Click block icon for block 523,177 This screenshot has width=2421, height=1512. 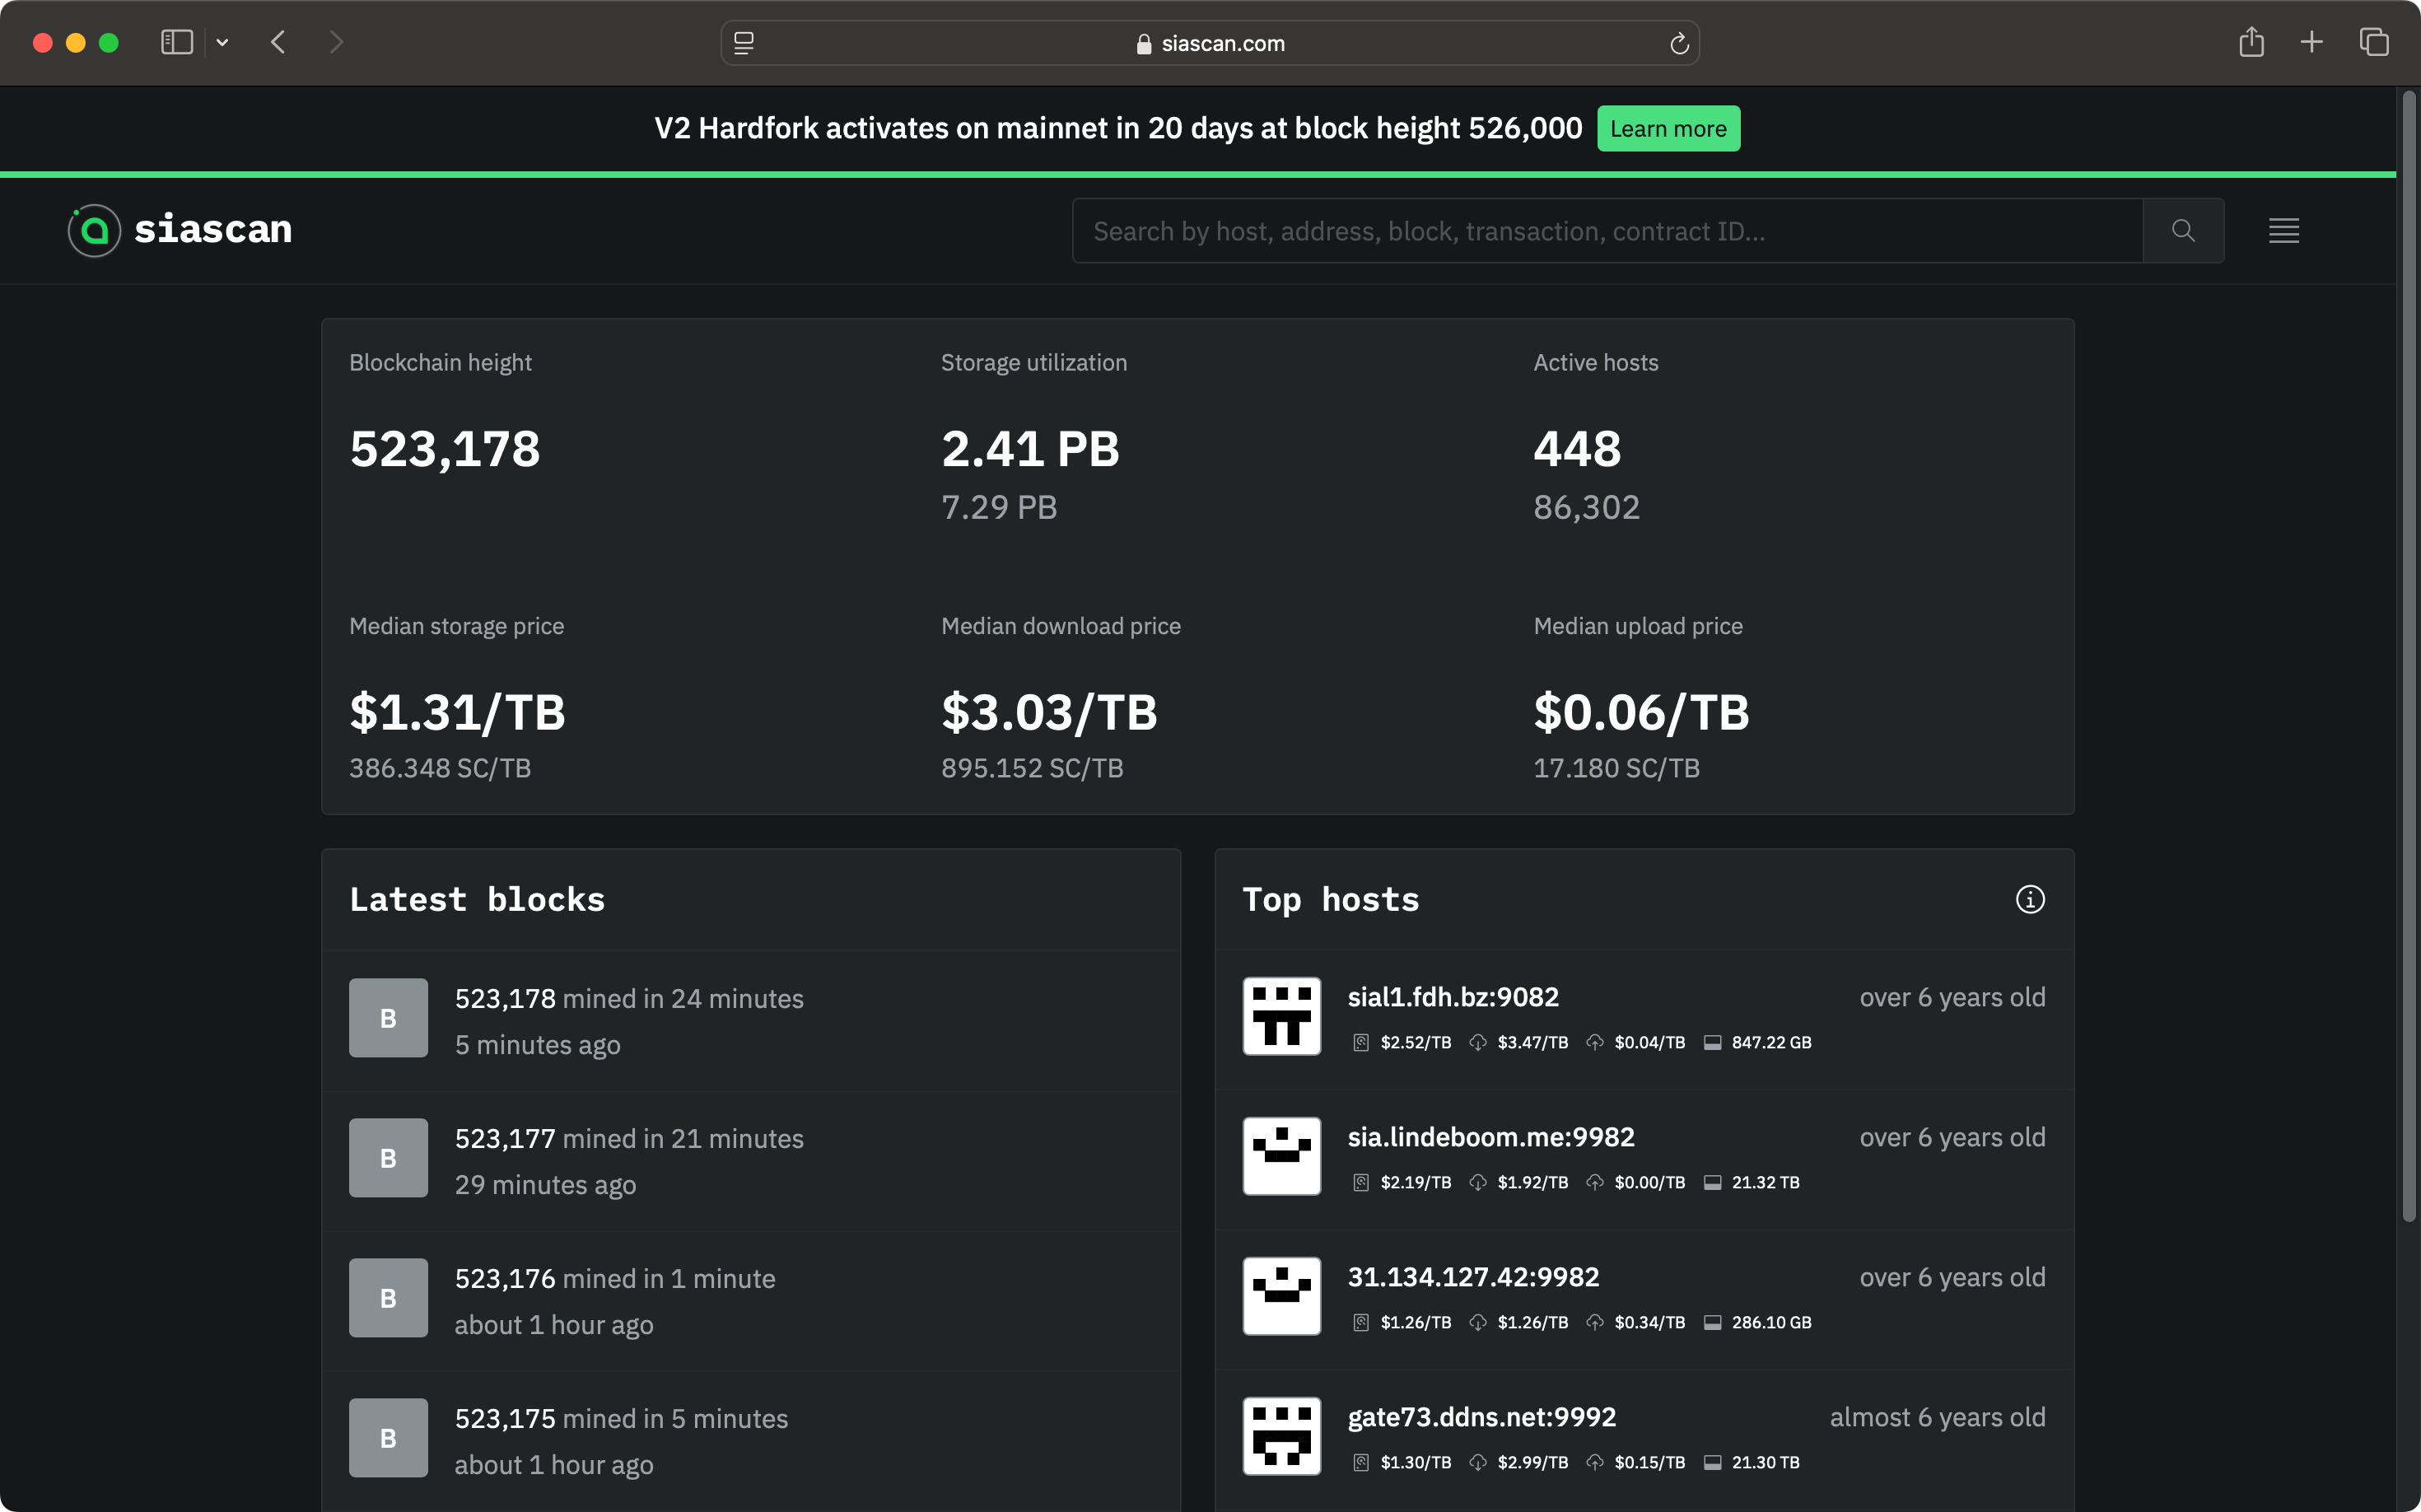pos(388,1158)
